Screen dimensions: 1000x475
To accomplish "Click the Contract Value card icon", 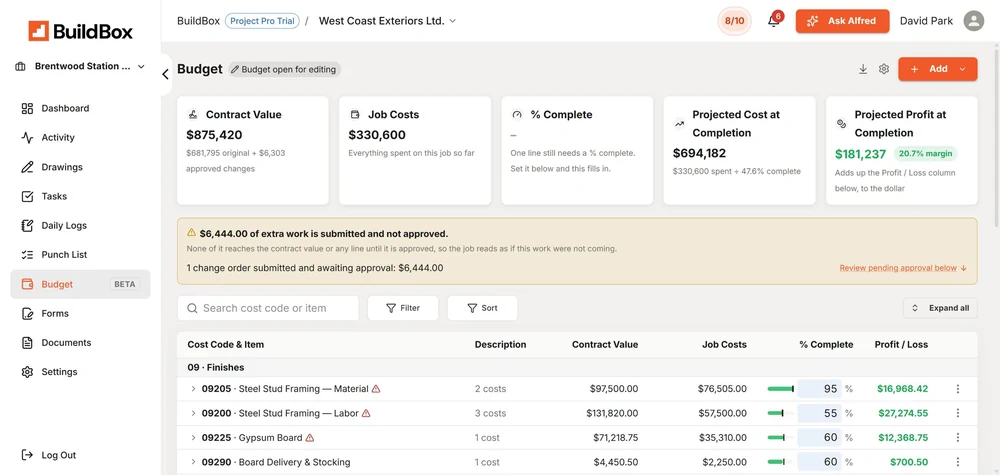I will point(193,115).
